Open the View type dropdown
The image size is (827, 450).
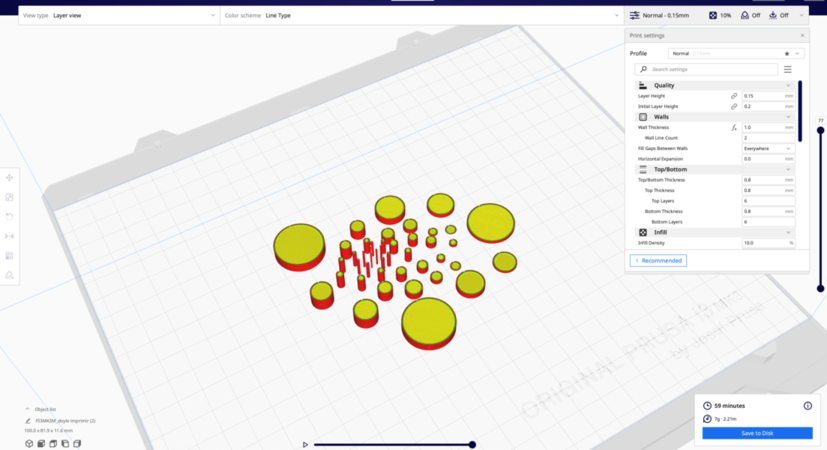click(119, 15)
